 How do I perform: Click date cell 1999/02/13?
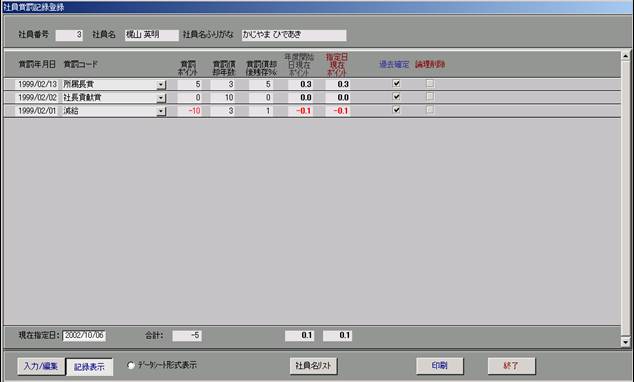37,84
